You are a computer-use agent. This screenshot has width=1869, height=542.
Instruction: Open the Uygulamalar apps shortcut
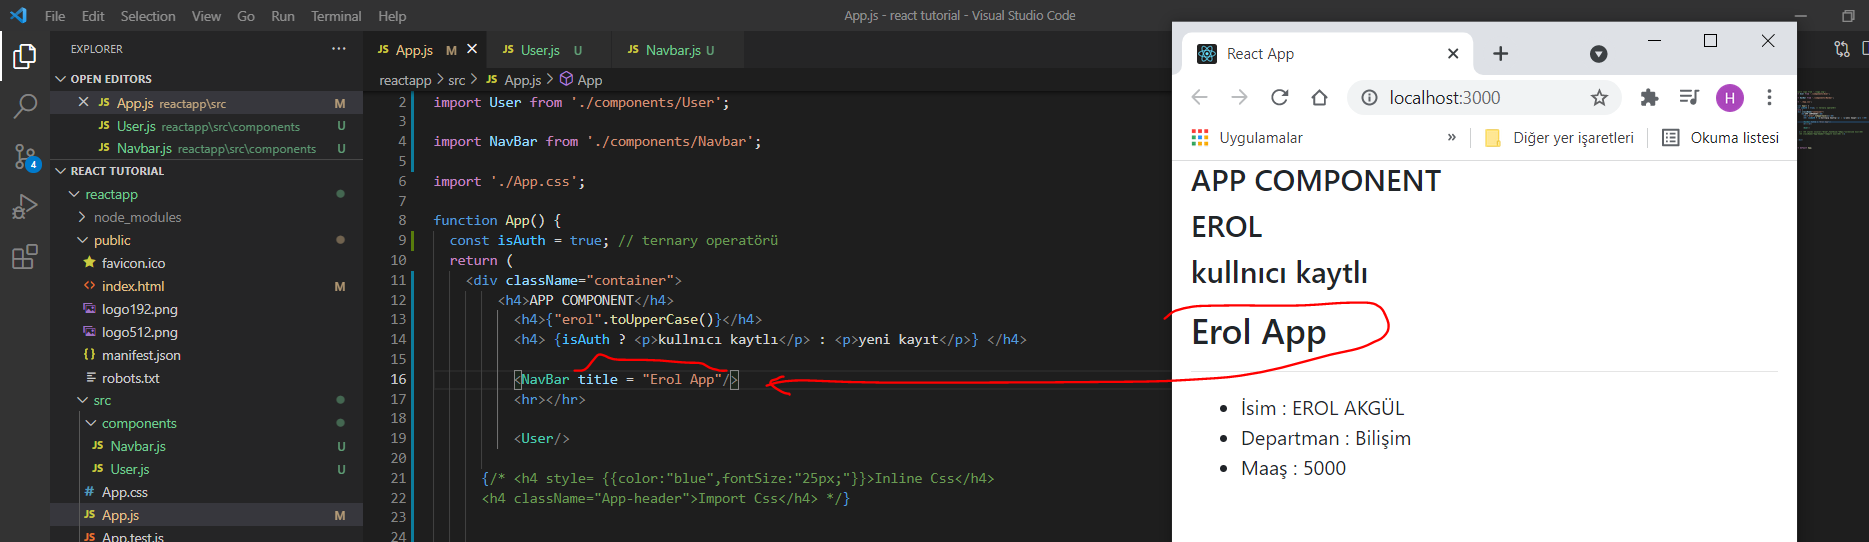coord(1247,138)
